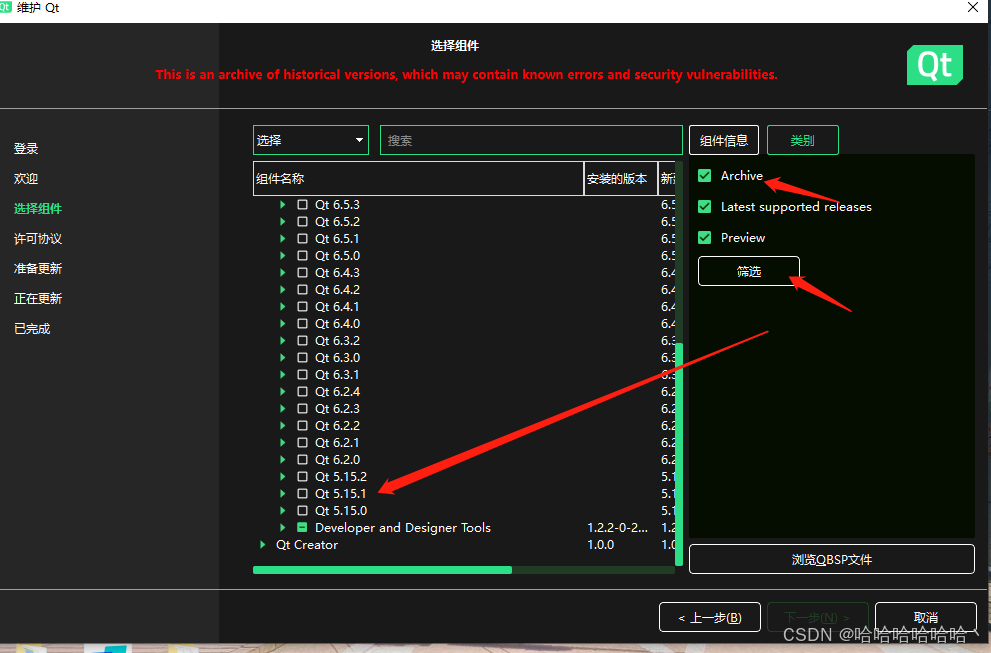Click 浏览QBSP文件 button
Viewport: 991px width, 653px height.
(x=832, y=559)
